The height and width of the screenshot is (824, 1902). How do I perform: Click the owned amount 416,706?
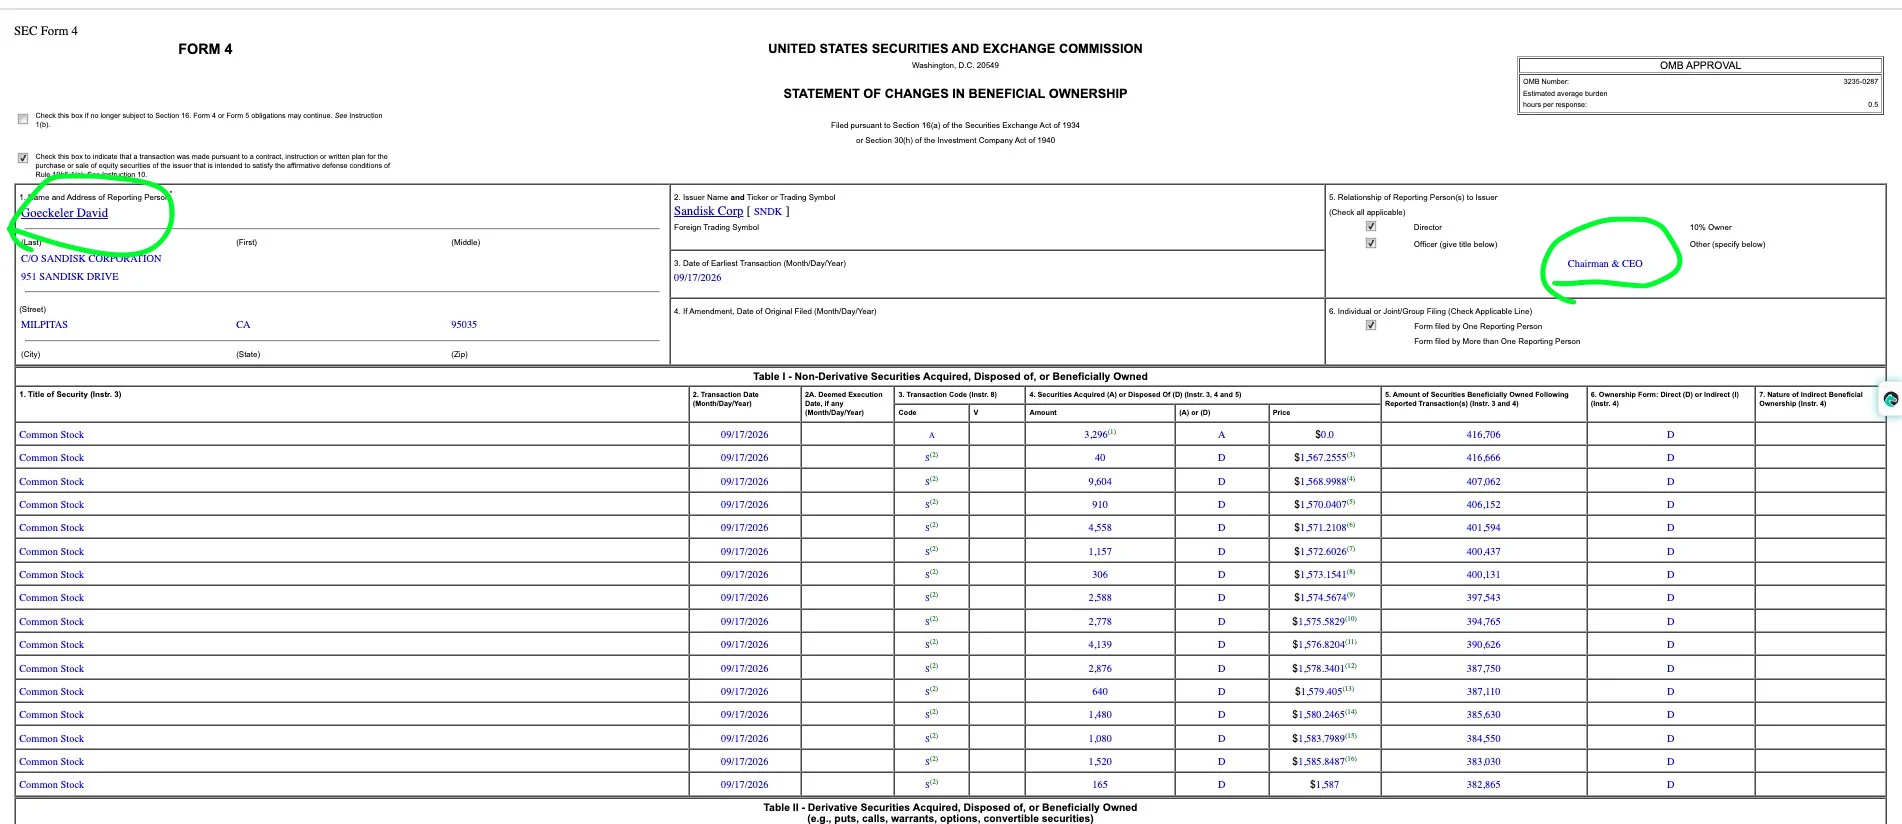1483,435
